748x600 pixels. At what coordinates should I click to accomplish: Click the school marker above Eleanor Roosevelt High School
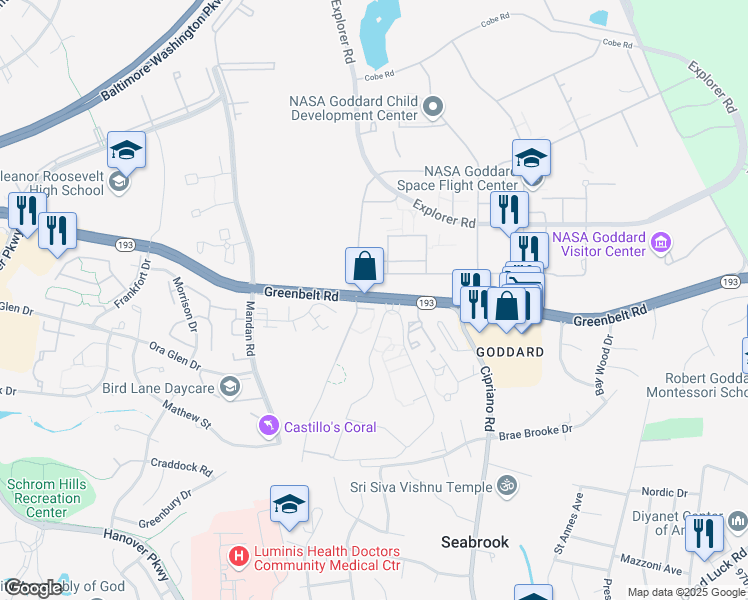pos(126,150)
